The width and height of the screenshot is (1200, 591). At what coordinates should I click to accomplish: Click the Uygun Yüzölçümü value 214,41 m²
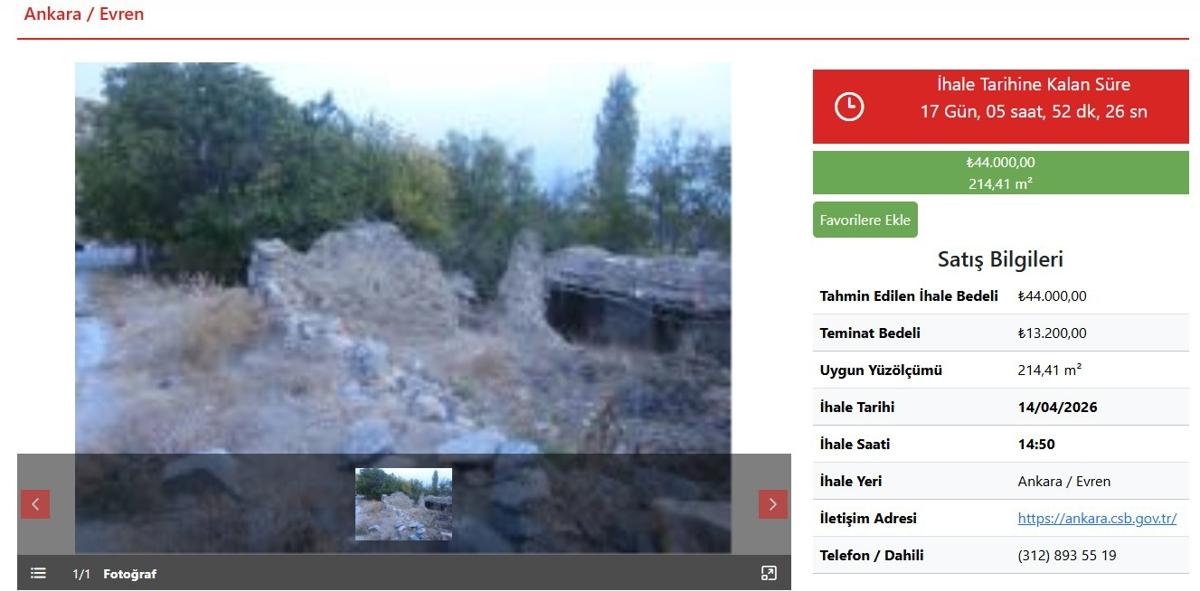1049,370
